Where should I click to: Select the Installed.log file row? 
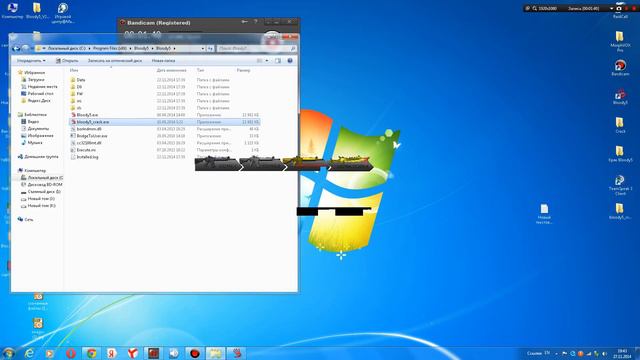165,157
